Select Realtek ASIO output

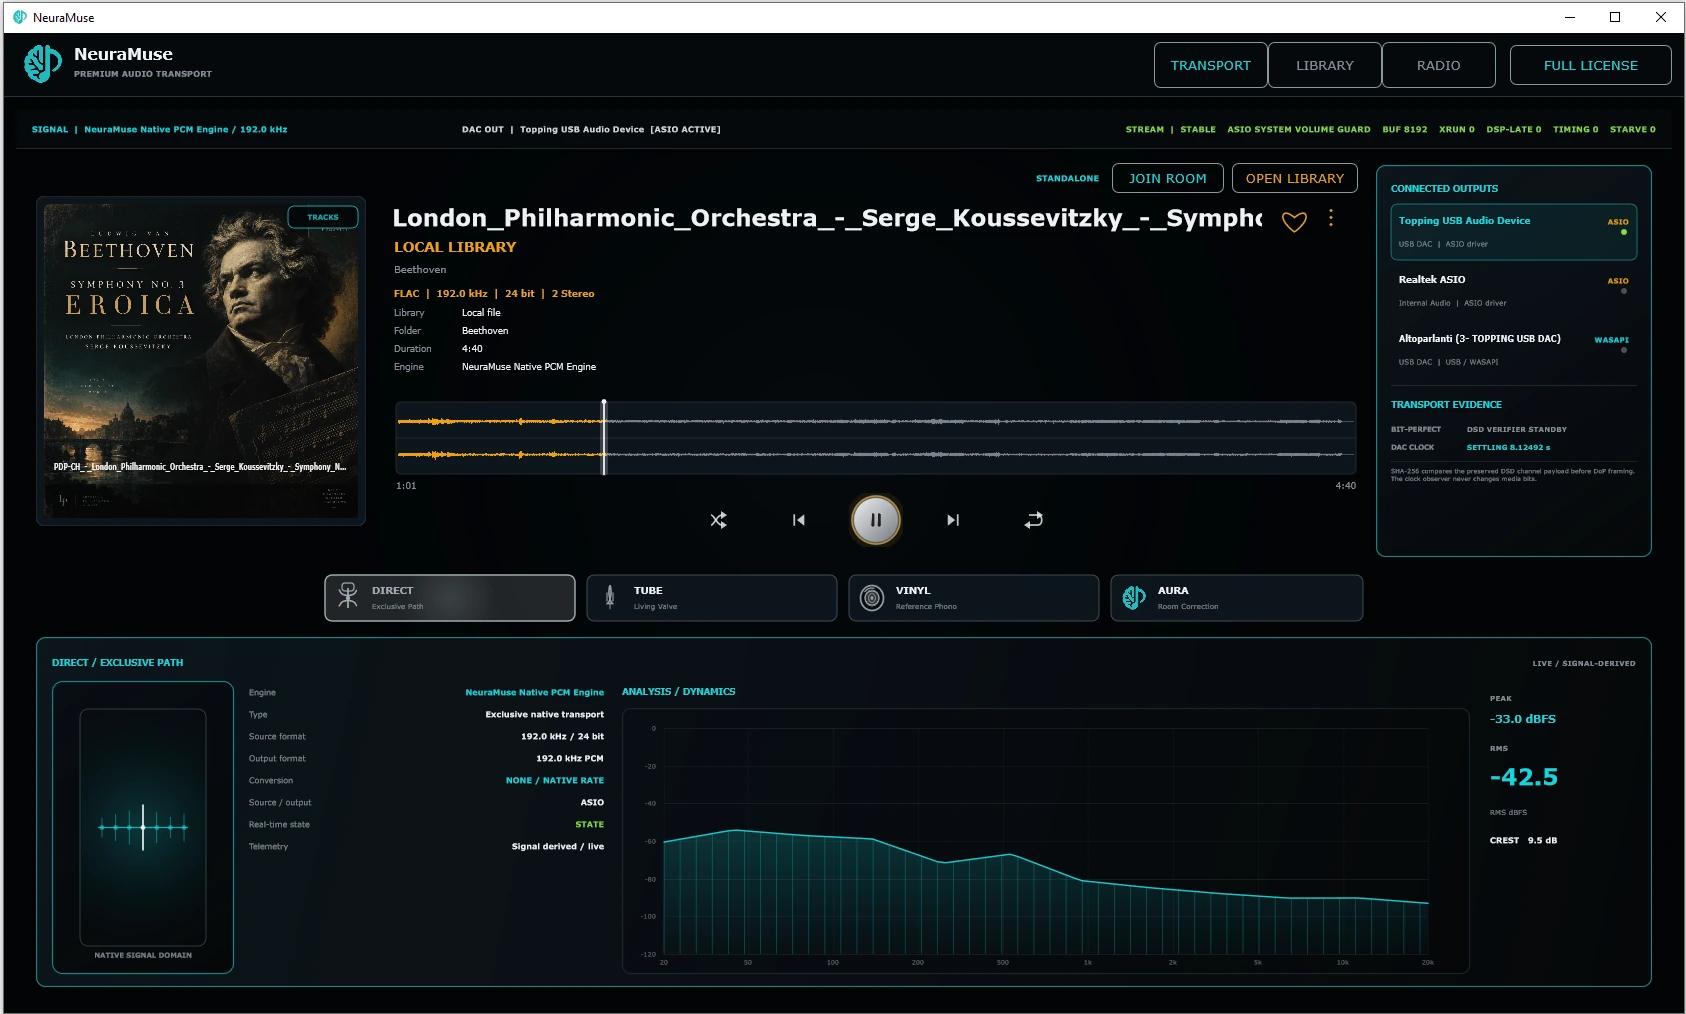point(1514,291)
